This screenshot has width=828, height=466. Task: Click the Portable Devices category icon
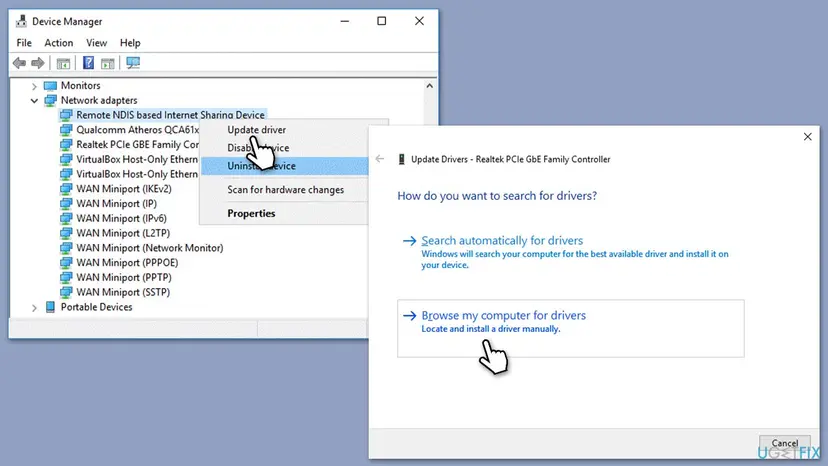50,307
